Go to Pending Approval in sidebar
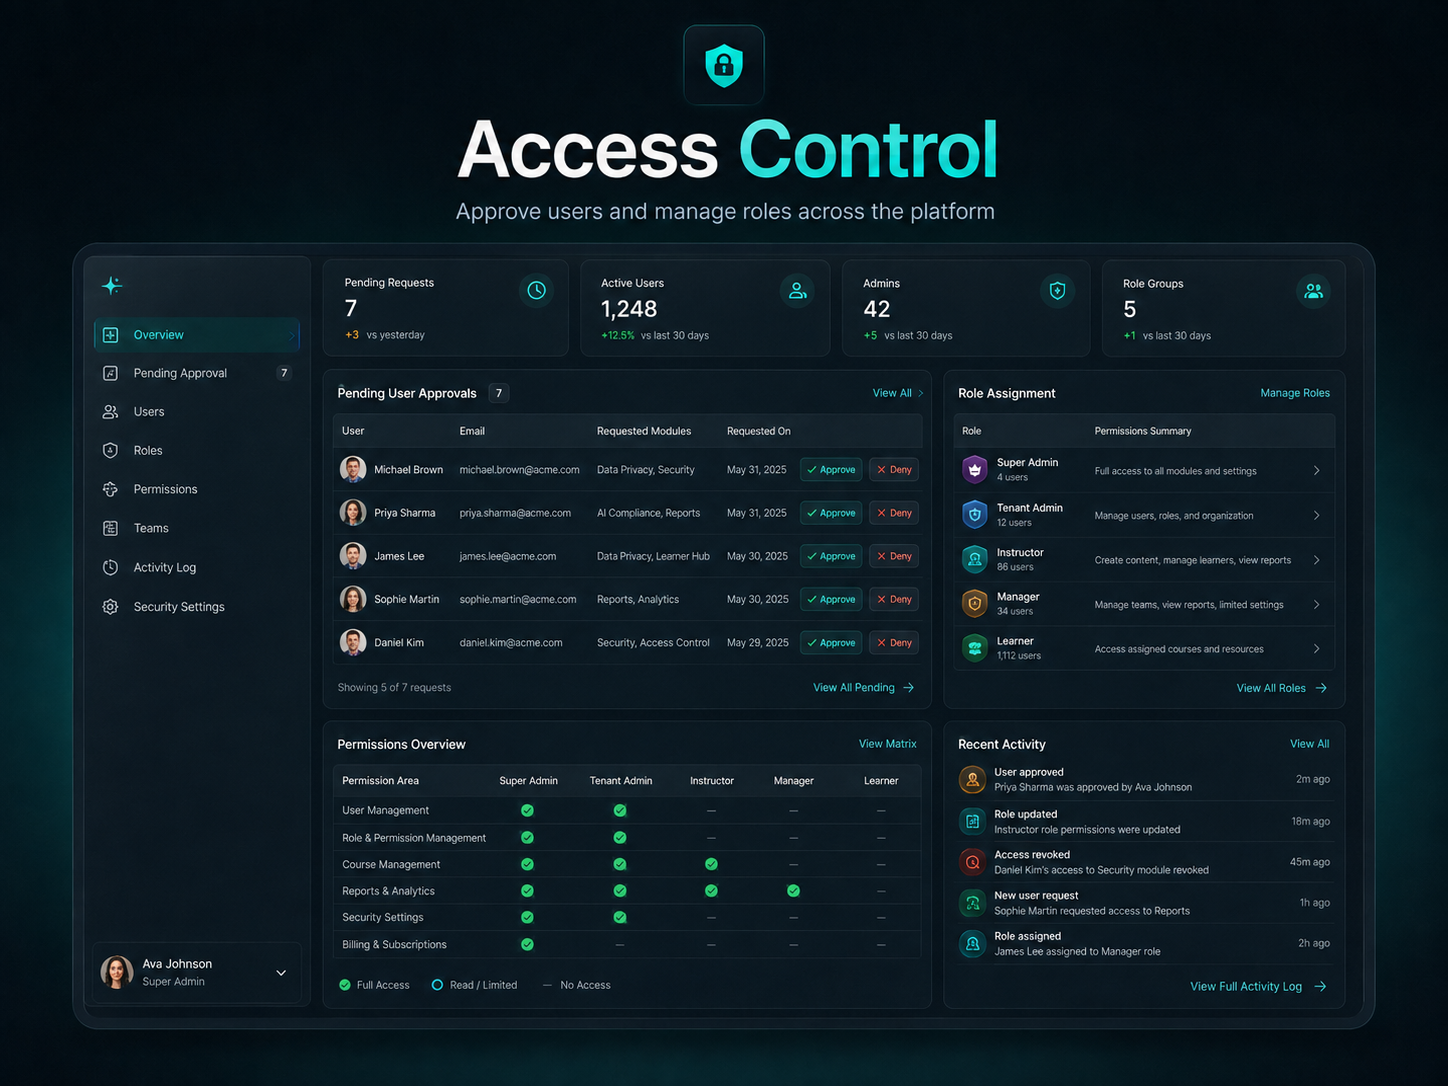Image resolution: width=1448 pixels, height=1086 pixels. click(197, 373)
